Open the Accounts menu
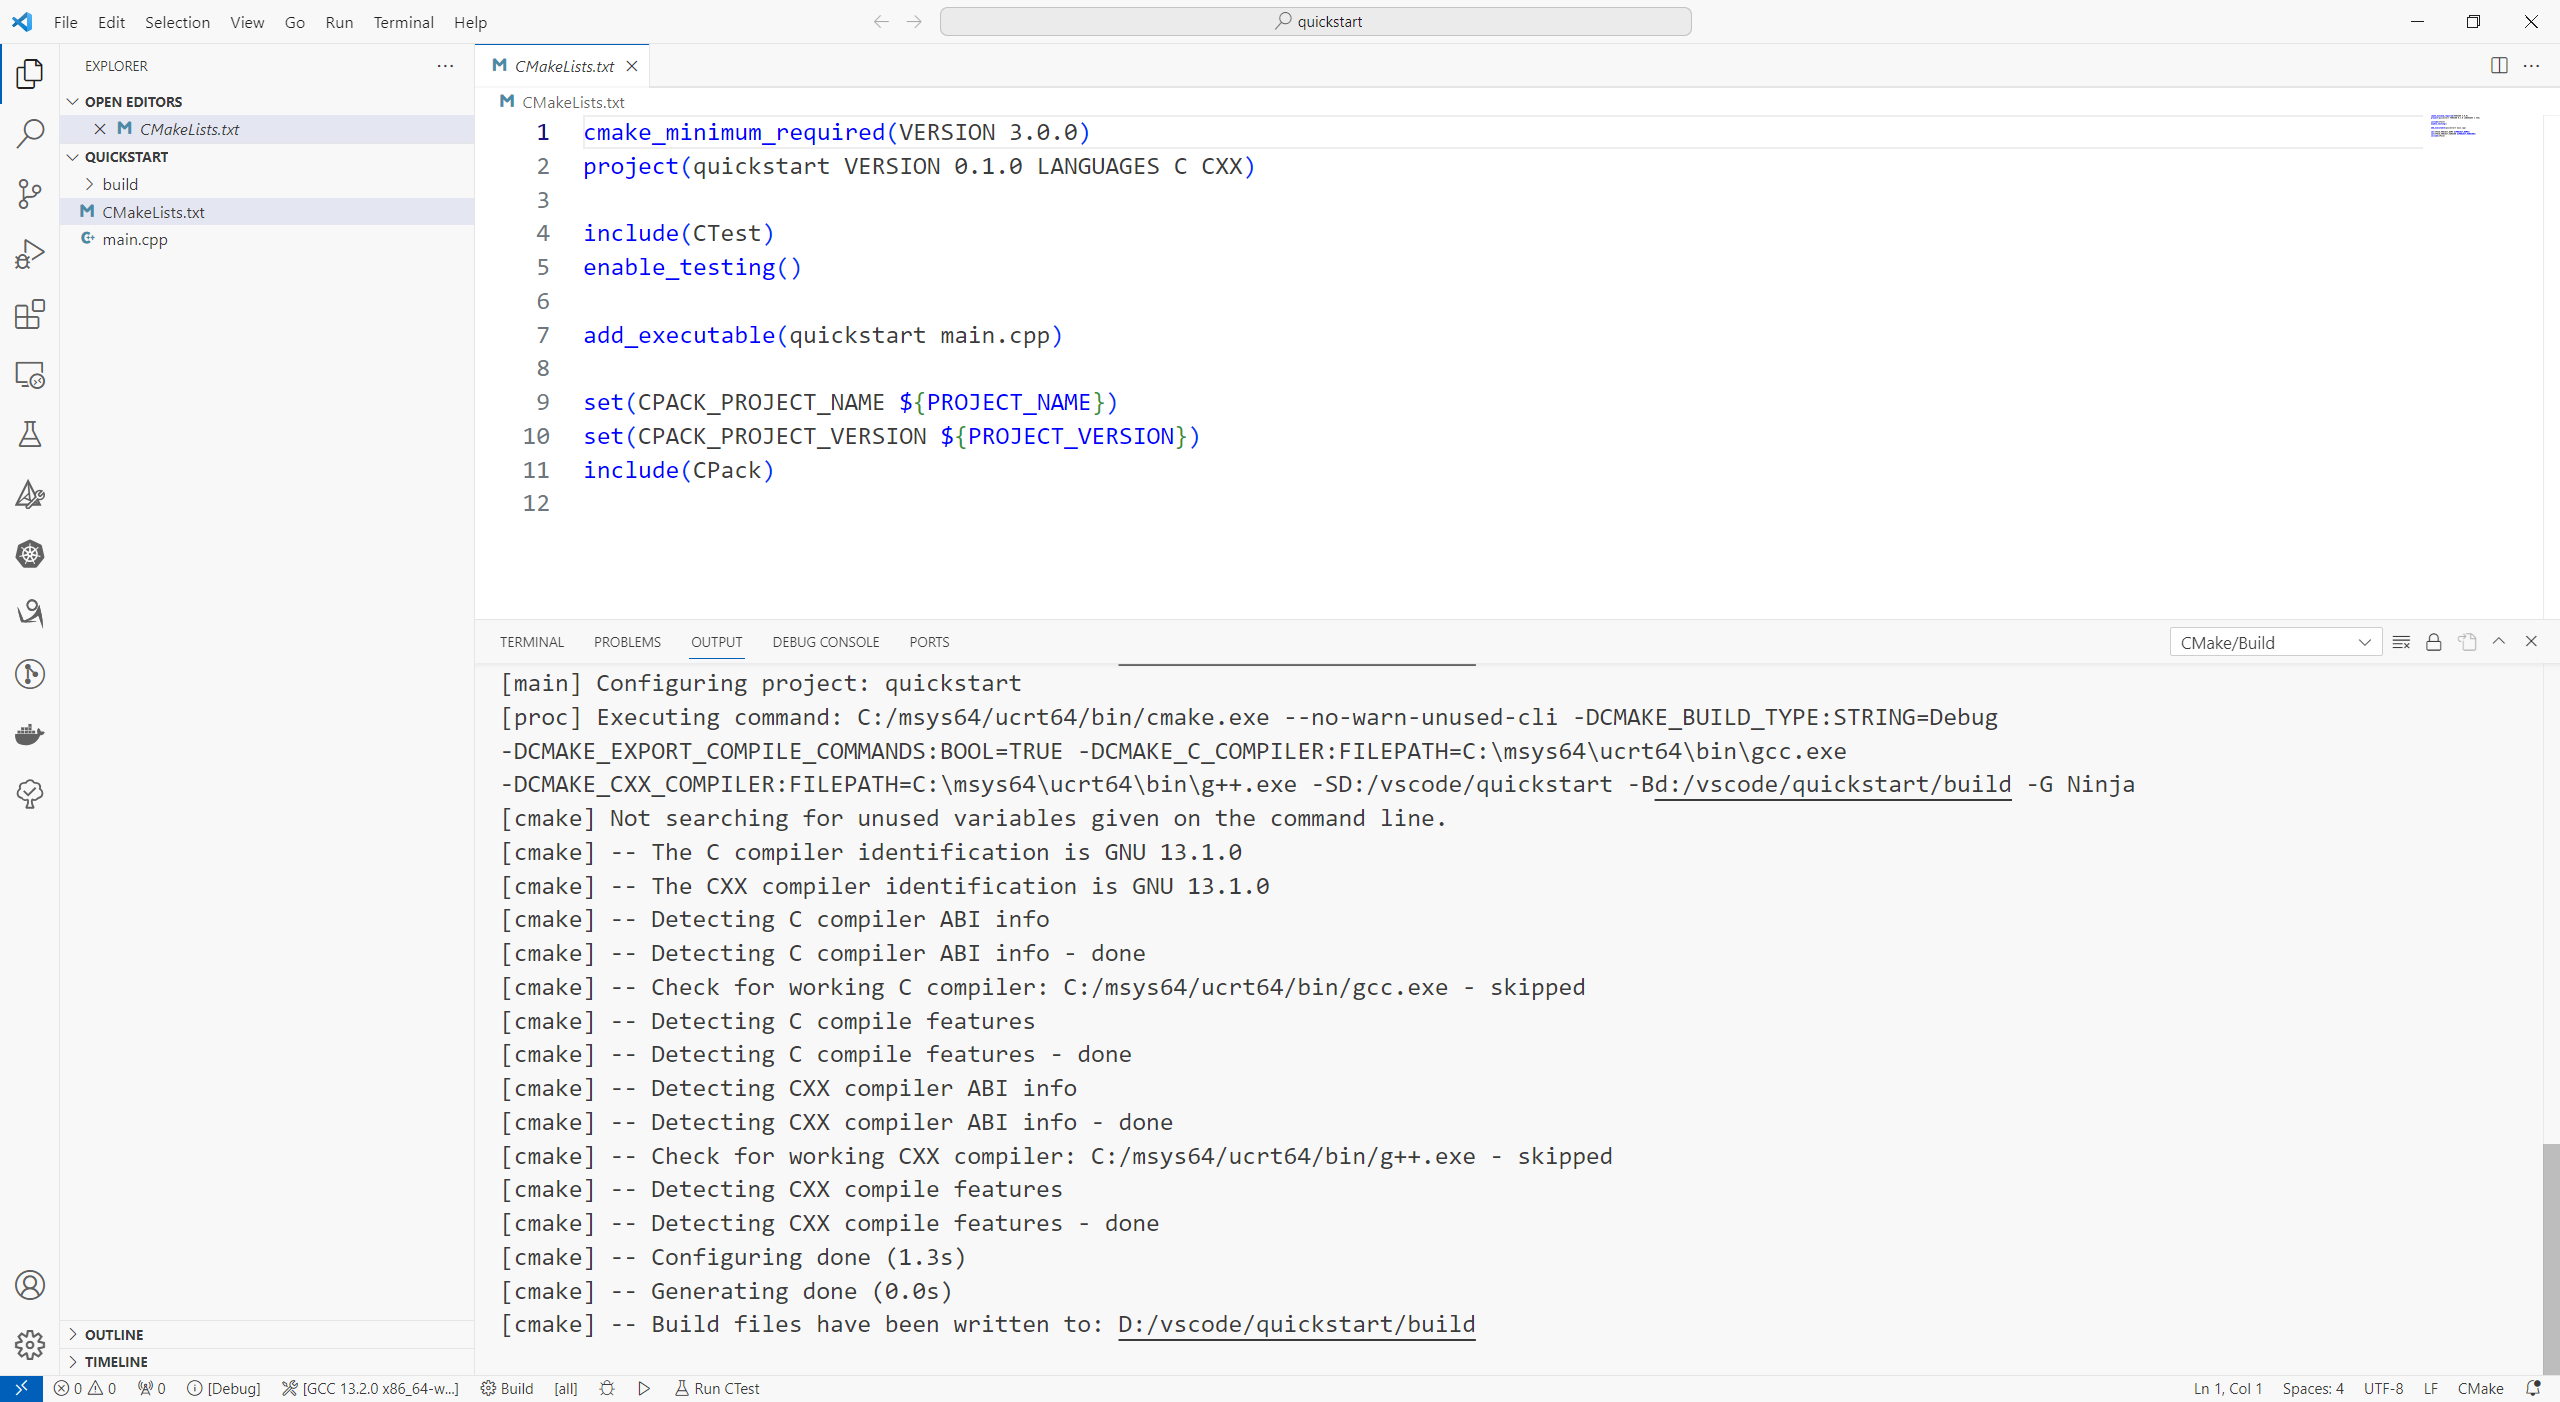The image size is (2560, 1402). click(x=30, y=1285)
